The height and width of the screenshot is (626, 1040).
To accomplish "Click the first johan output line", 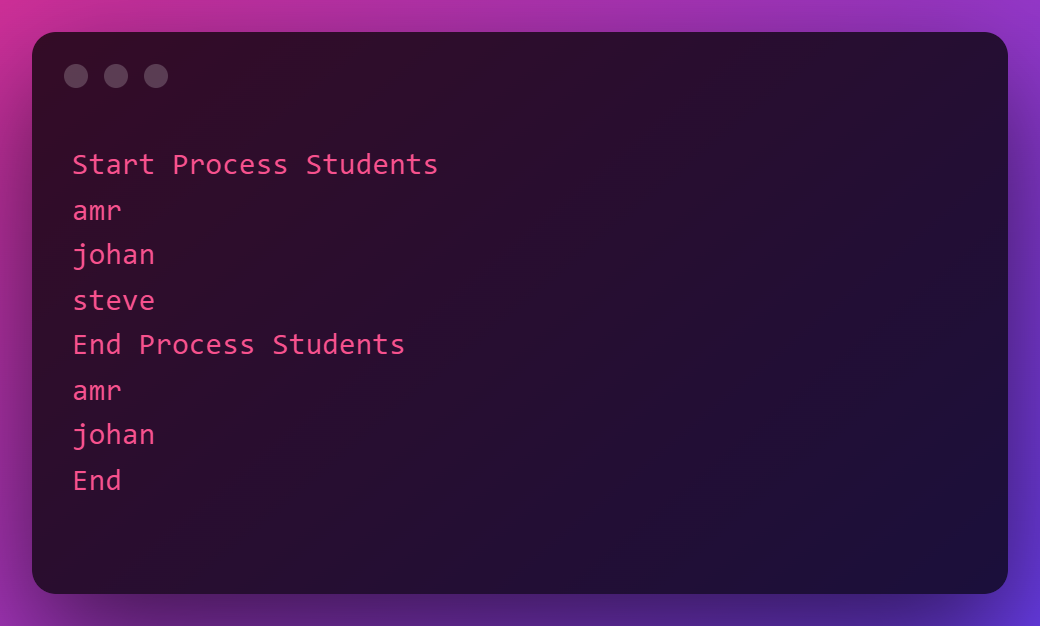I will (113, 255).
